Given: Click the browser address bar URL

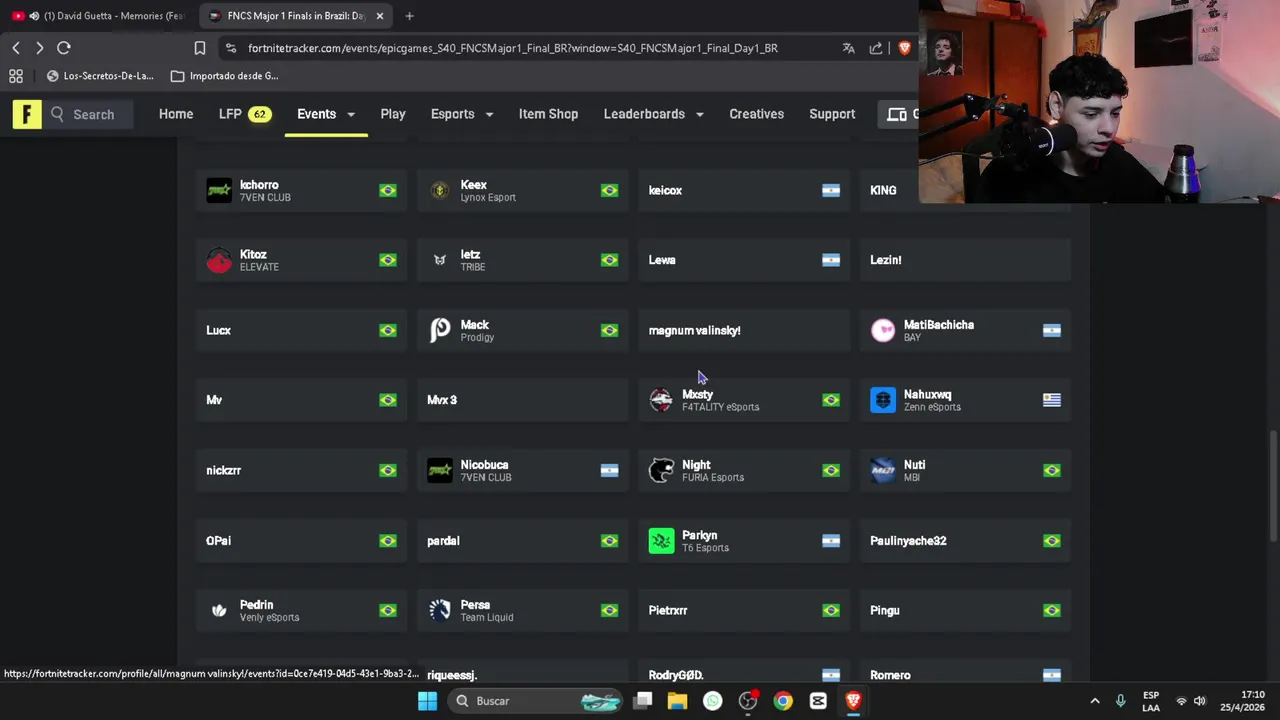Looking at the screenshot, I should coord(512,48).
